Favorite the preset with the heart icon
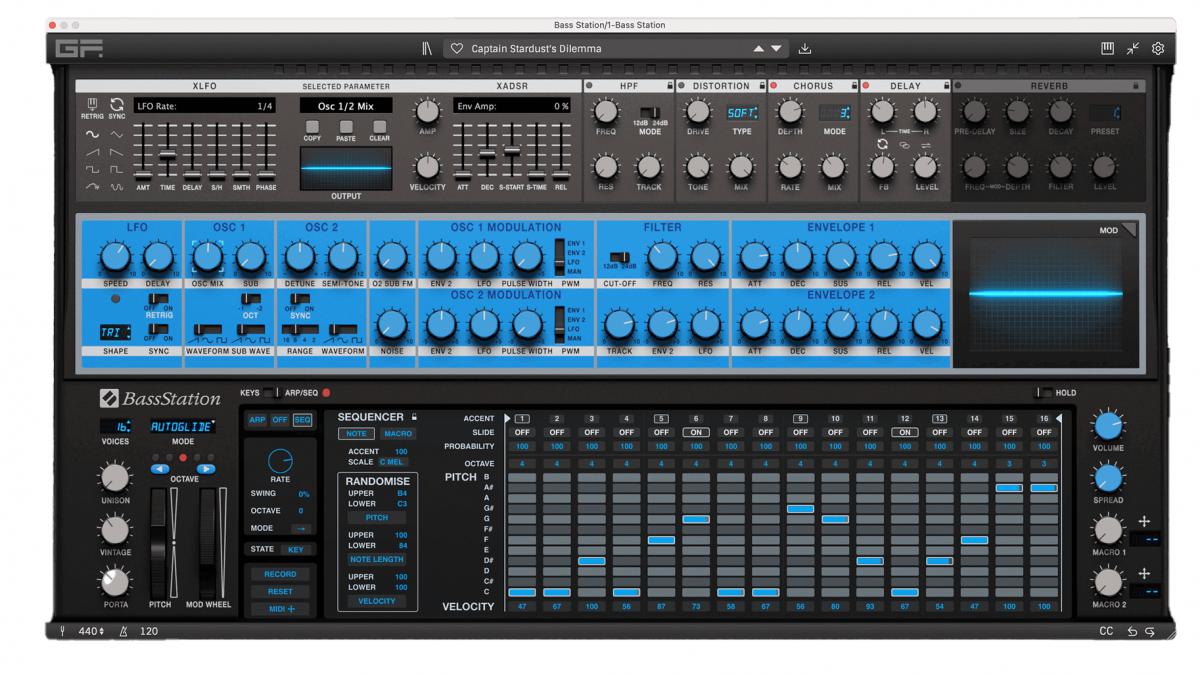1200x675 pixels. pyautogui.click(x=457, y=48)
